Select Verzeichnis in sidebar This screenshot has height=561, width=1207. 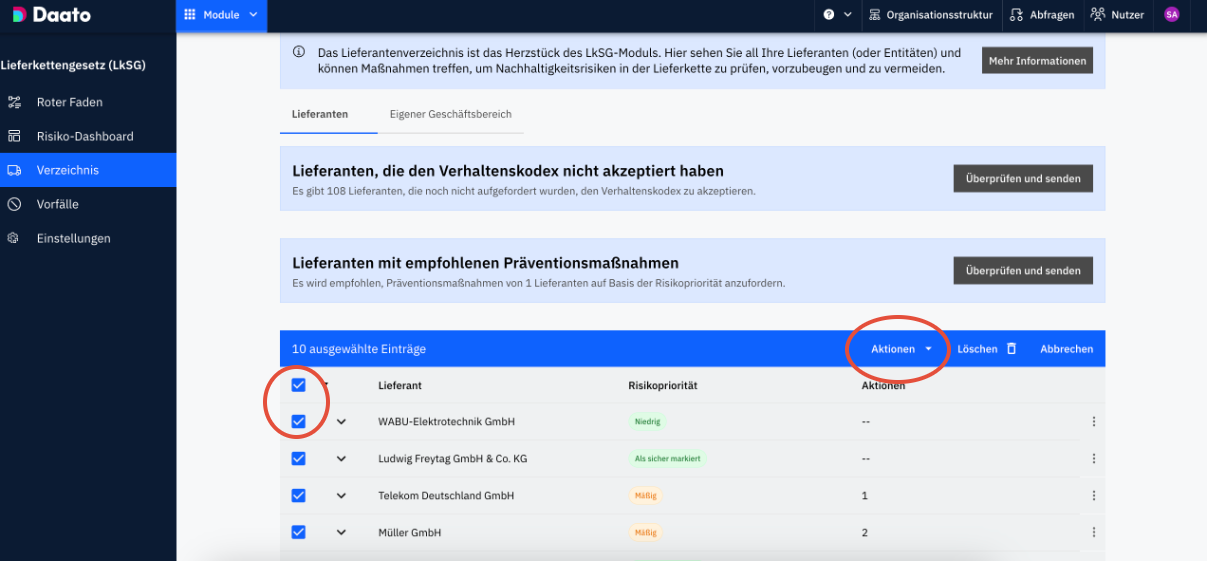tap(88, 170)
